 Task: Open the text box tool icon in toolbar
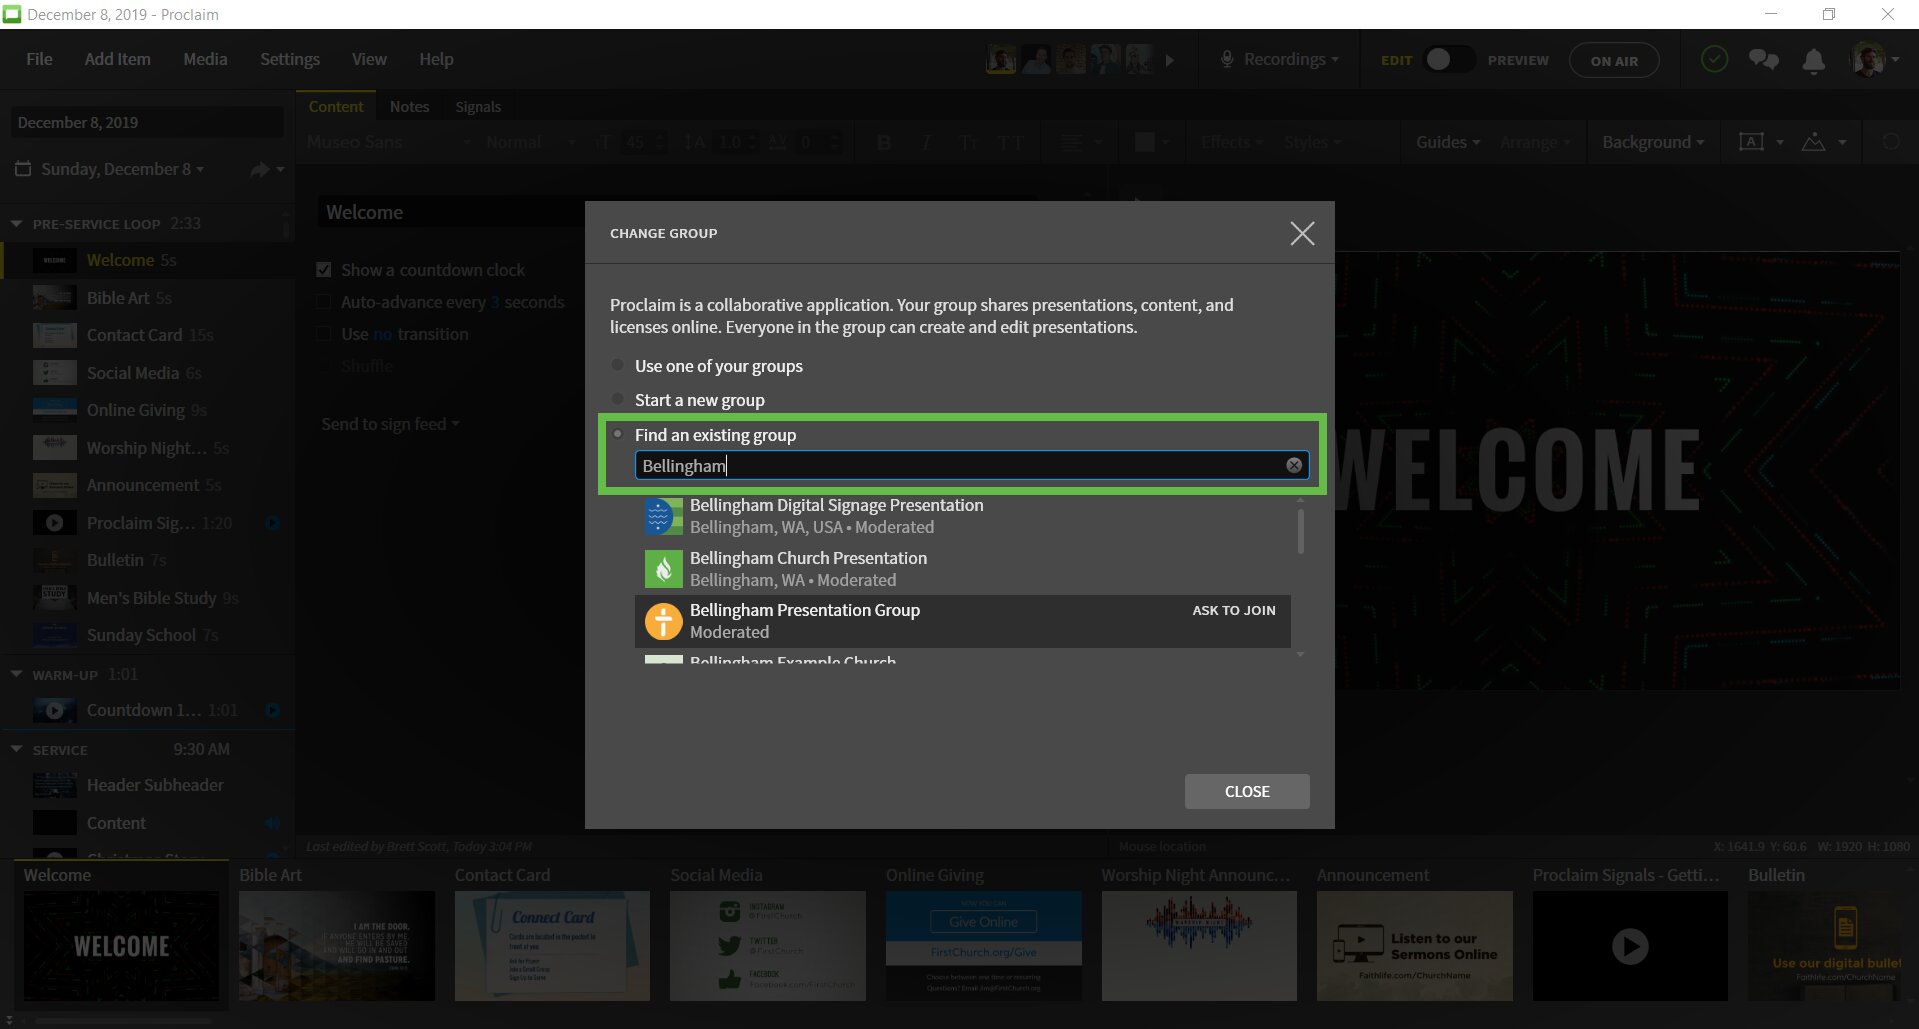click(x=1752, y=142)
